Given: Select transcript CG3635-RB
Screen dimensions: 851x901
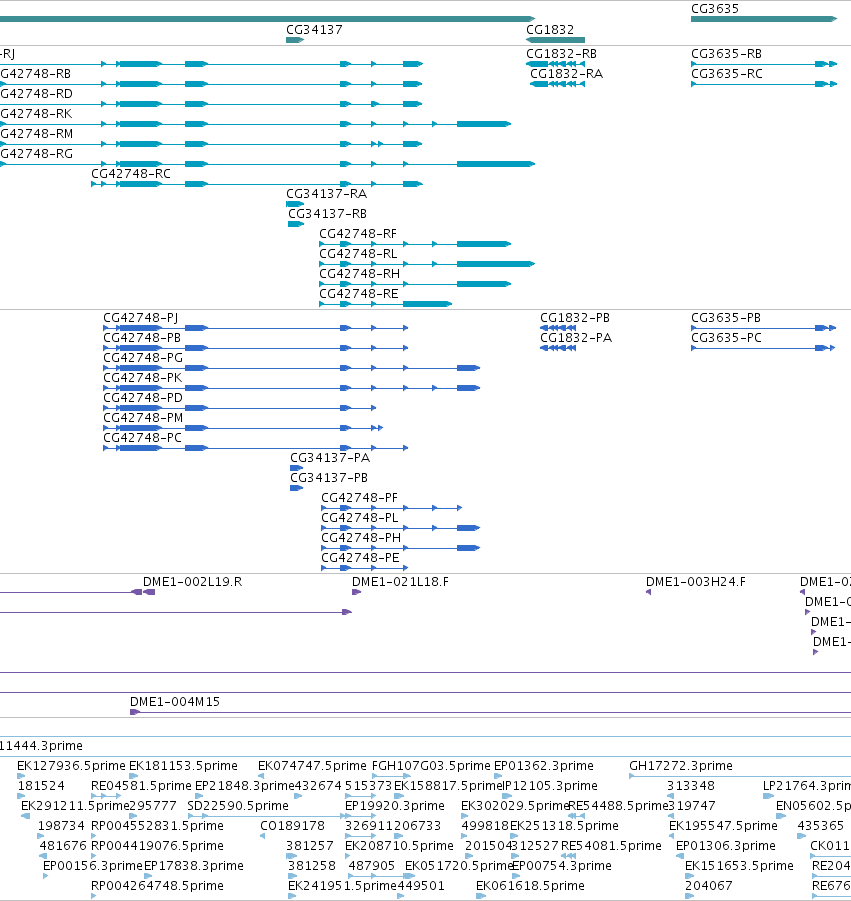Looking at the screenshot, I should (726, 54).
